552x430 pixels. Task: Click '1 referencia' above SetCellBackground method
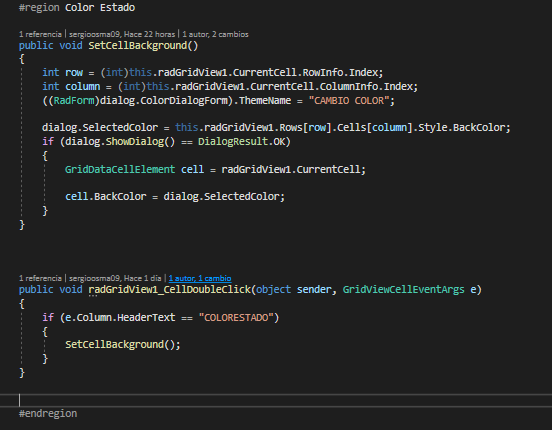point(40,34)
